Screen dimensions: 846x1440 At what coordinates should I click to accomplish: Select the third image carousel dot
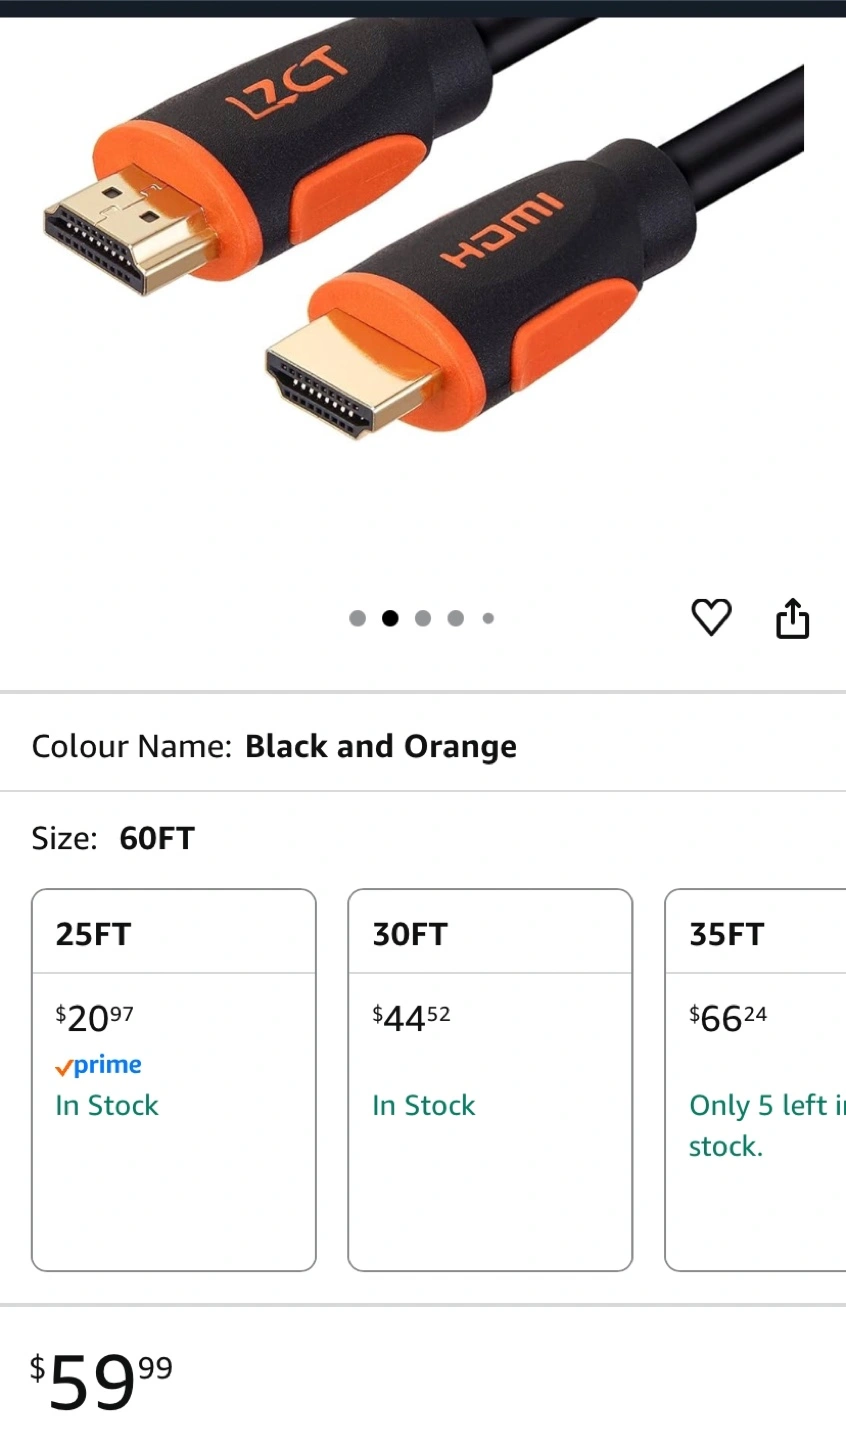pos(423,618)
